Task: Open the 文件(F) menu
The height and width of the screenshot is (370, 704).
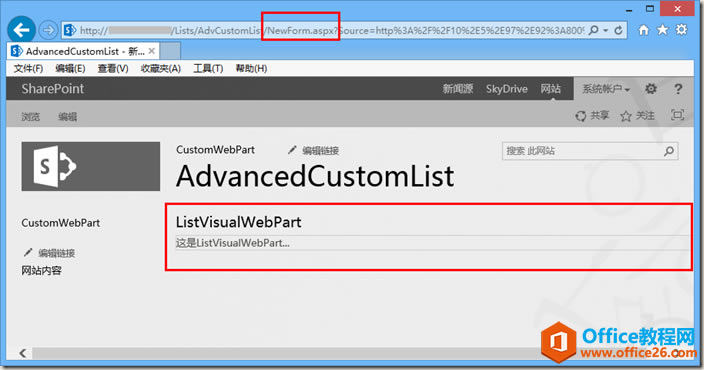Action: (x=28, y=68)
